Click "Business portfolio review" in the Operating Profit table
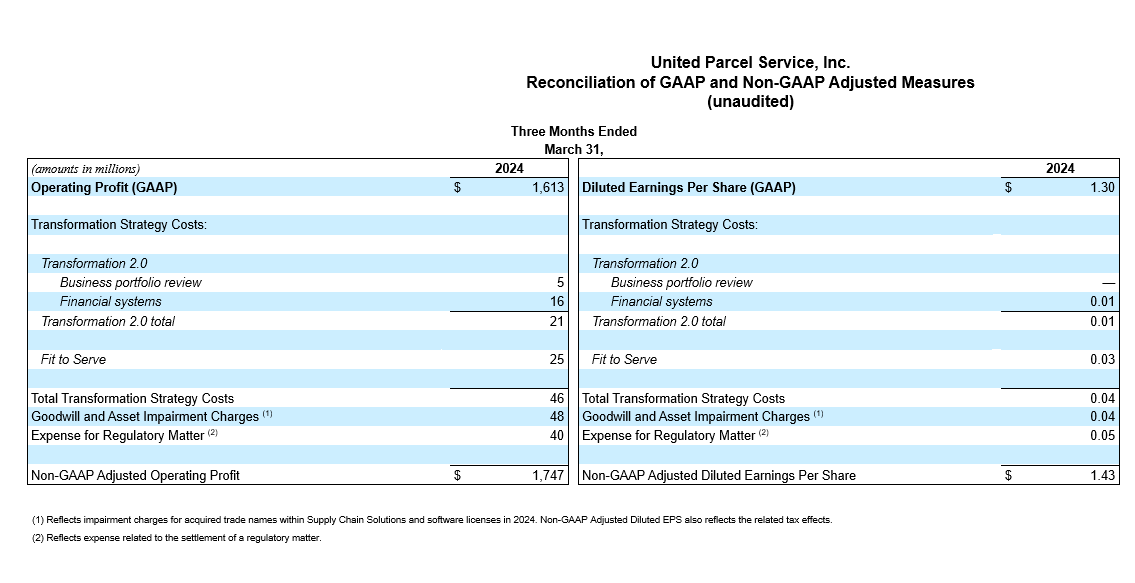Screen dimensions: 1135x583 tap(130, 282)
